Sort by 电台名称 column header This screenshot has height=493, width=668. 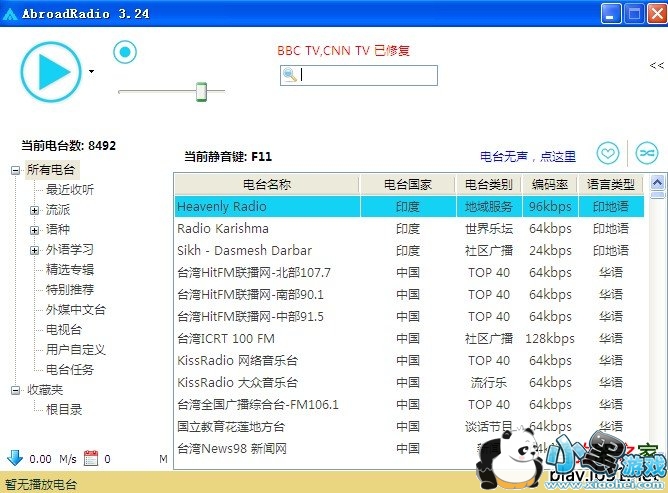267,185
